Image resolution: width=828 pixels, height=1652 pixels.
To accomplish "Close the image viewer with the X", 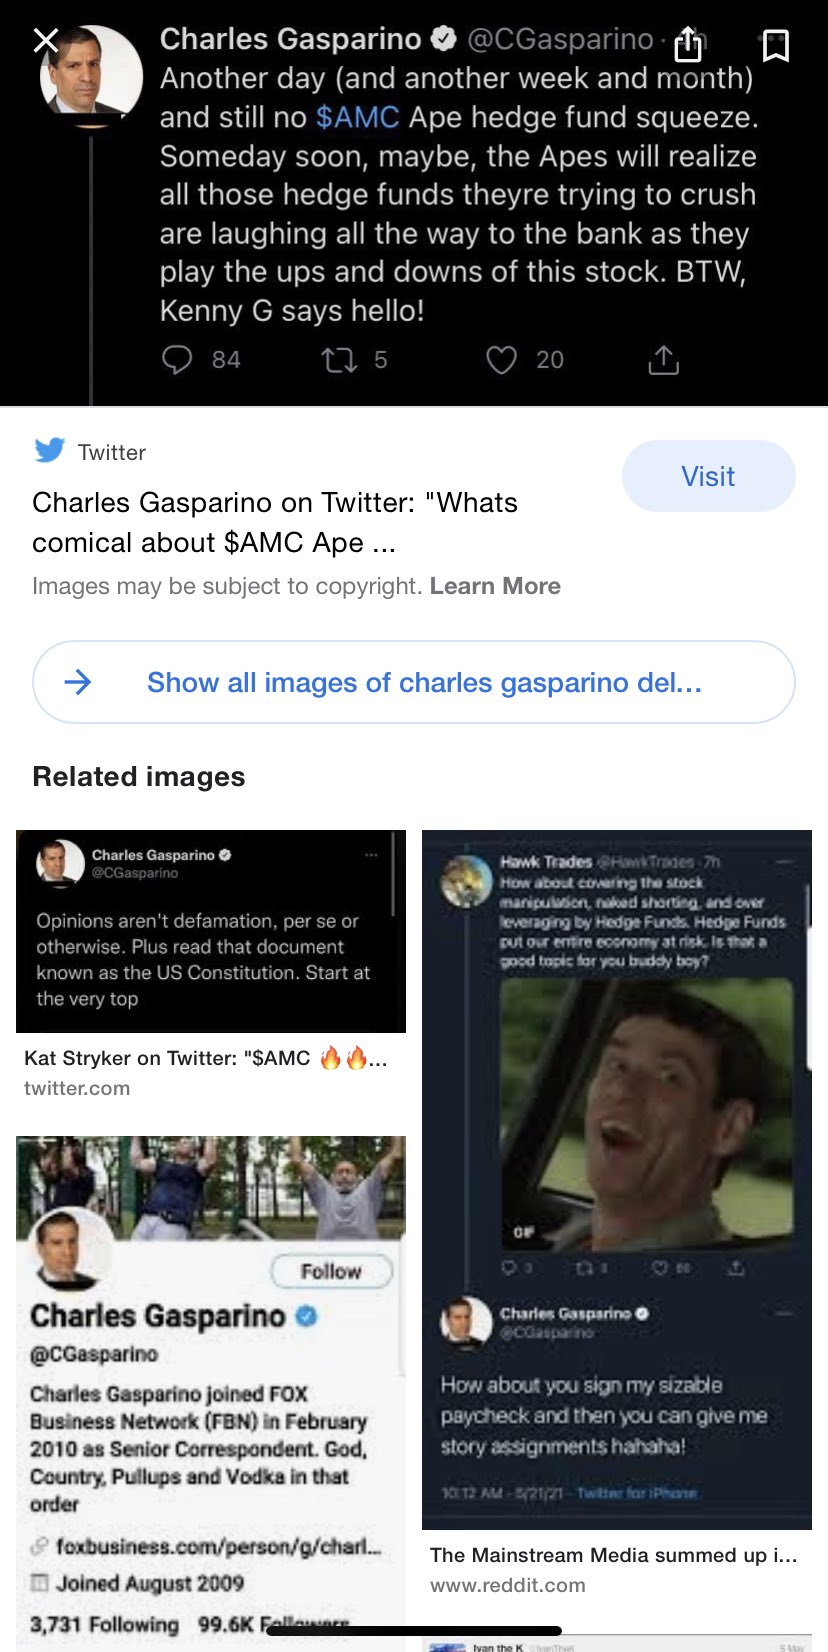I will pyautogui.click(x=46, y=41).
